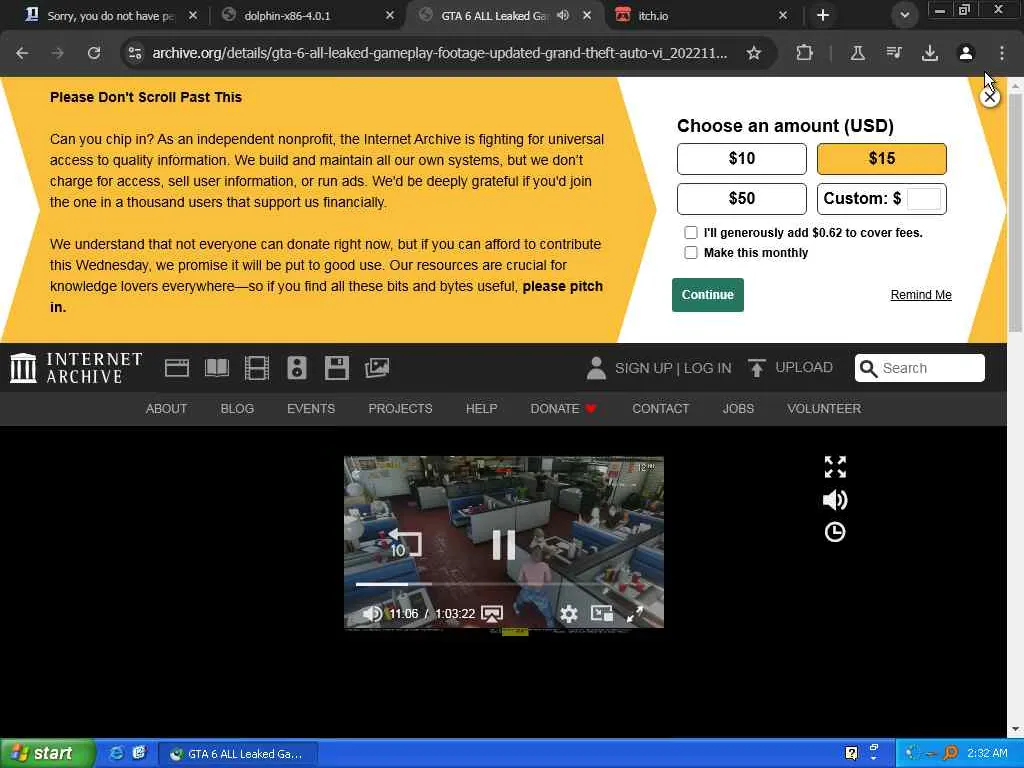This screenshot has width=1024, height=768.
Task: Switch to the 'Sorry, you do not have' tab
Action: 110,15
